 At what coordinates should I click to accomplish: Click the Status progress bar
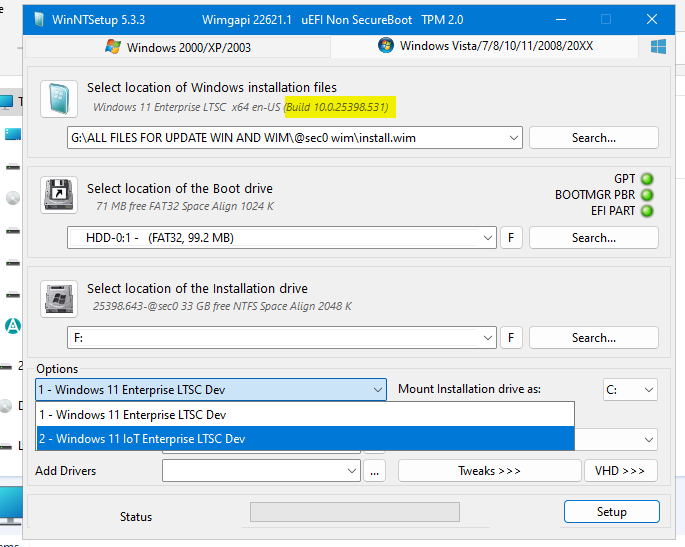(355, 512)
